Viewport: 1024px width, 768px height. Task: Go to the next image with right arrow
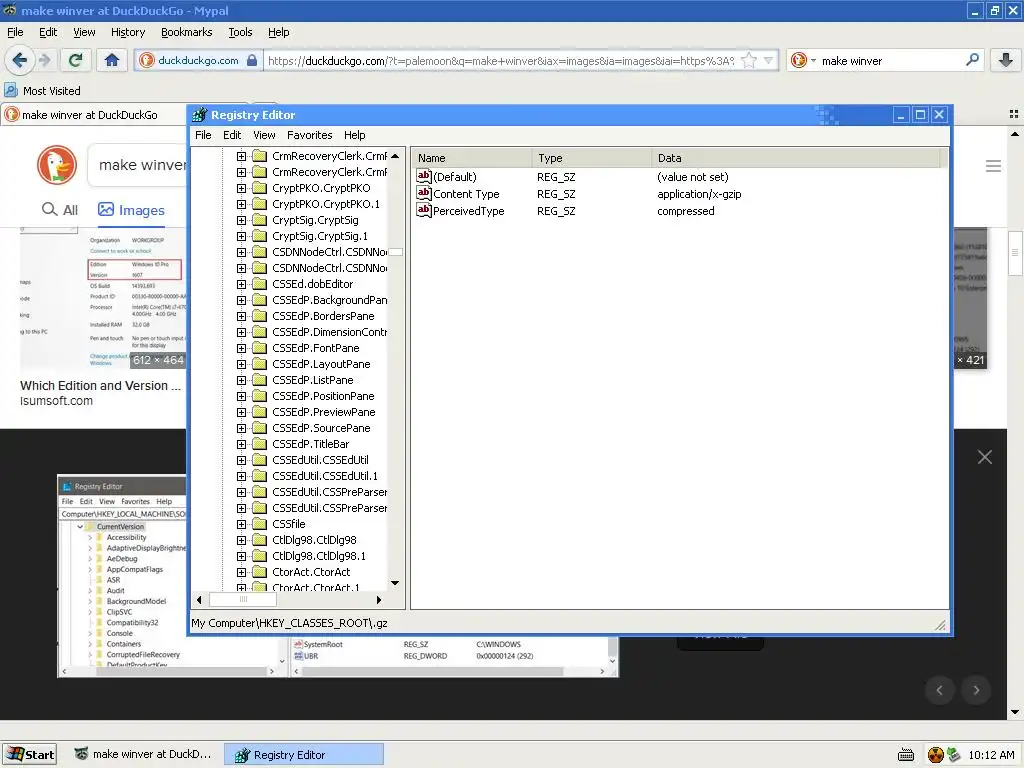(976, 690)
